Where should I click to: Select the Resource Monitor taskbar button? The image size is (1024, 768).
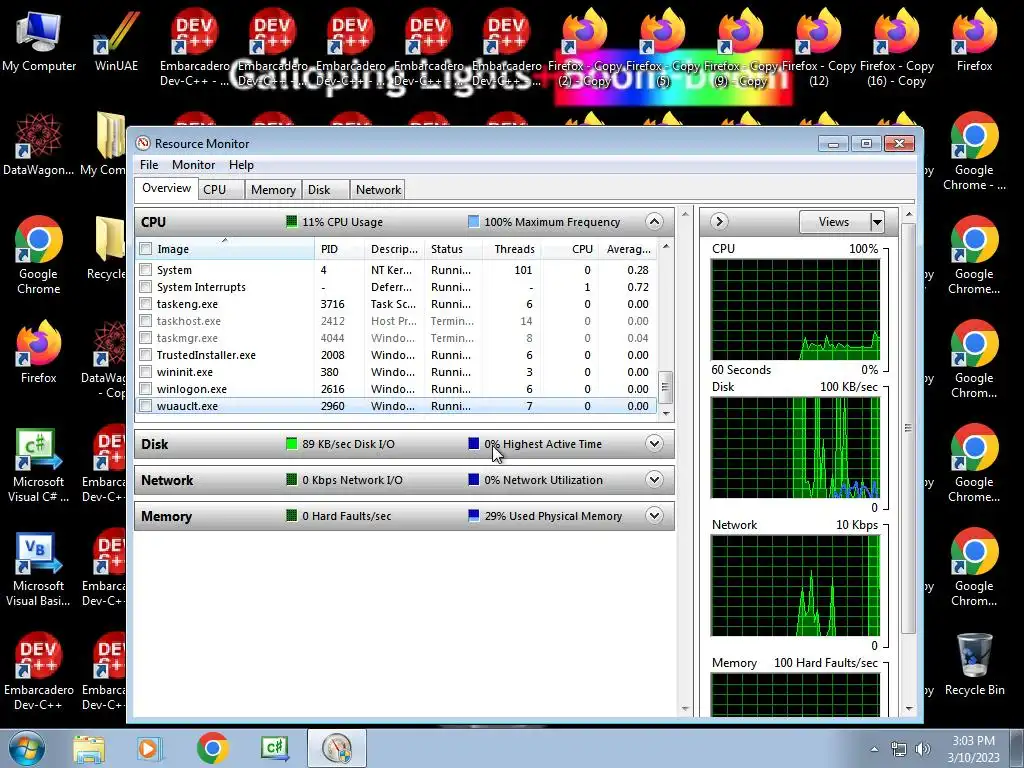pyautogui.click(x=337, y=748)
